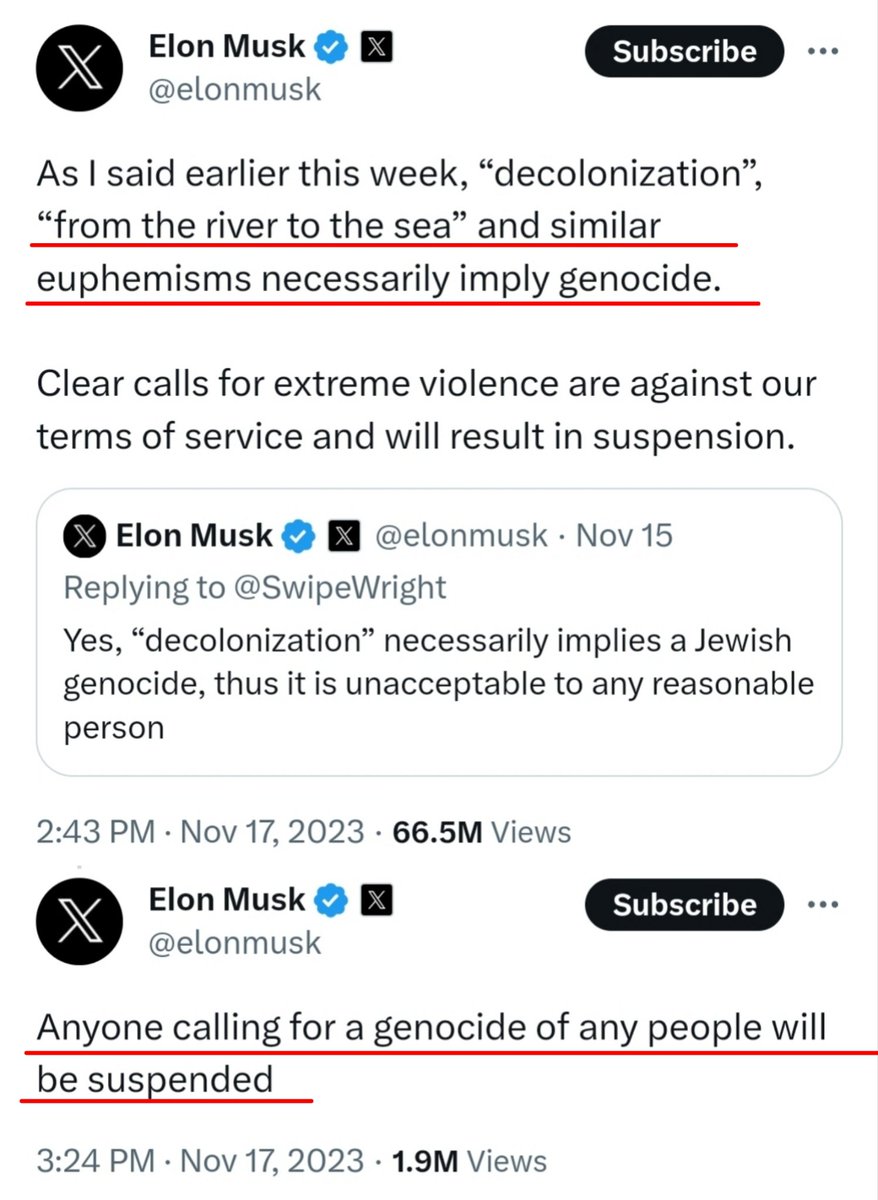Click the X affiliation badge on second tweet
Viewport: 878px width, 1200px height.
[376, 900]
